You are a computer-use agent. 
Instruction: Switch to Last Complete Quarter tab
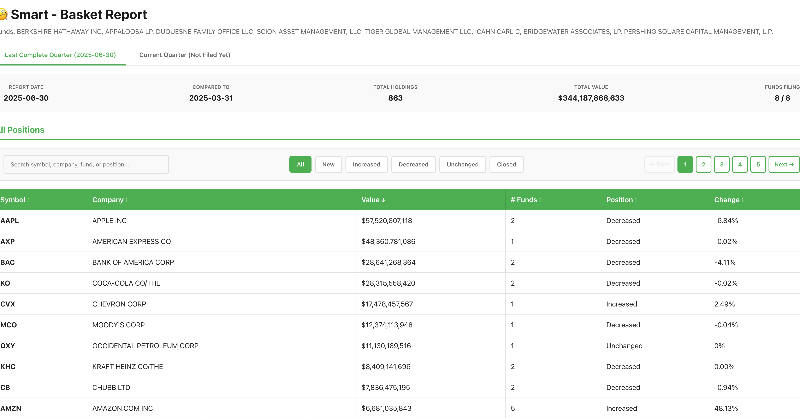coord(60,55)
